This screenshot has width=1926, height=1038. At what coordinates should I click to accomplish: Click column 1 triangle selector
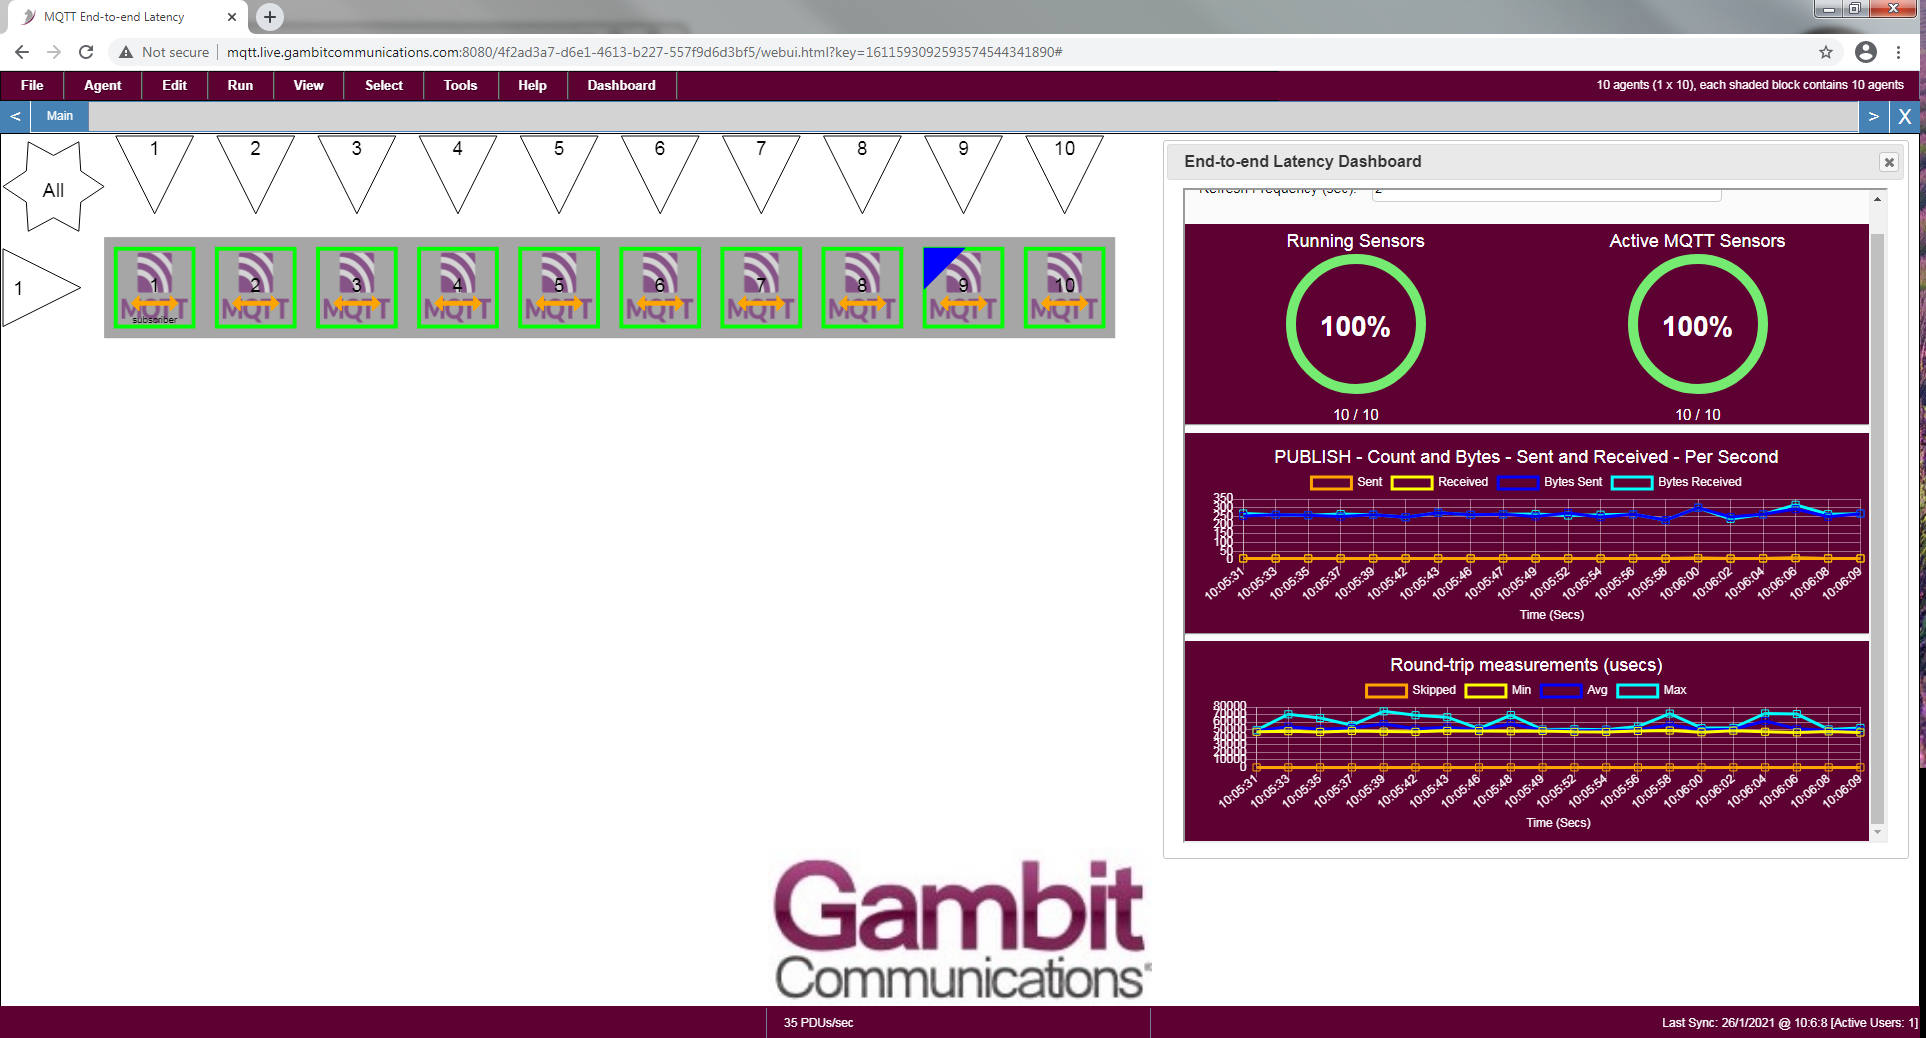click(x=154, y=167)
